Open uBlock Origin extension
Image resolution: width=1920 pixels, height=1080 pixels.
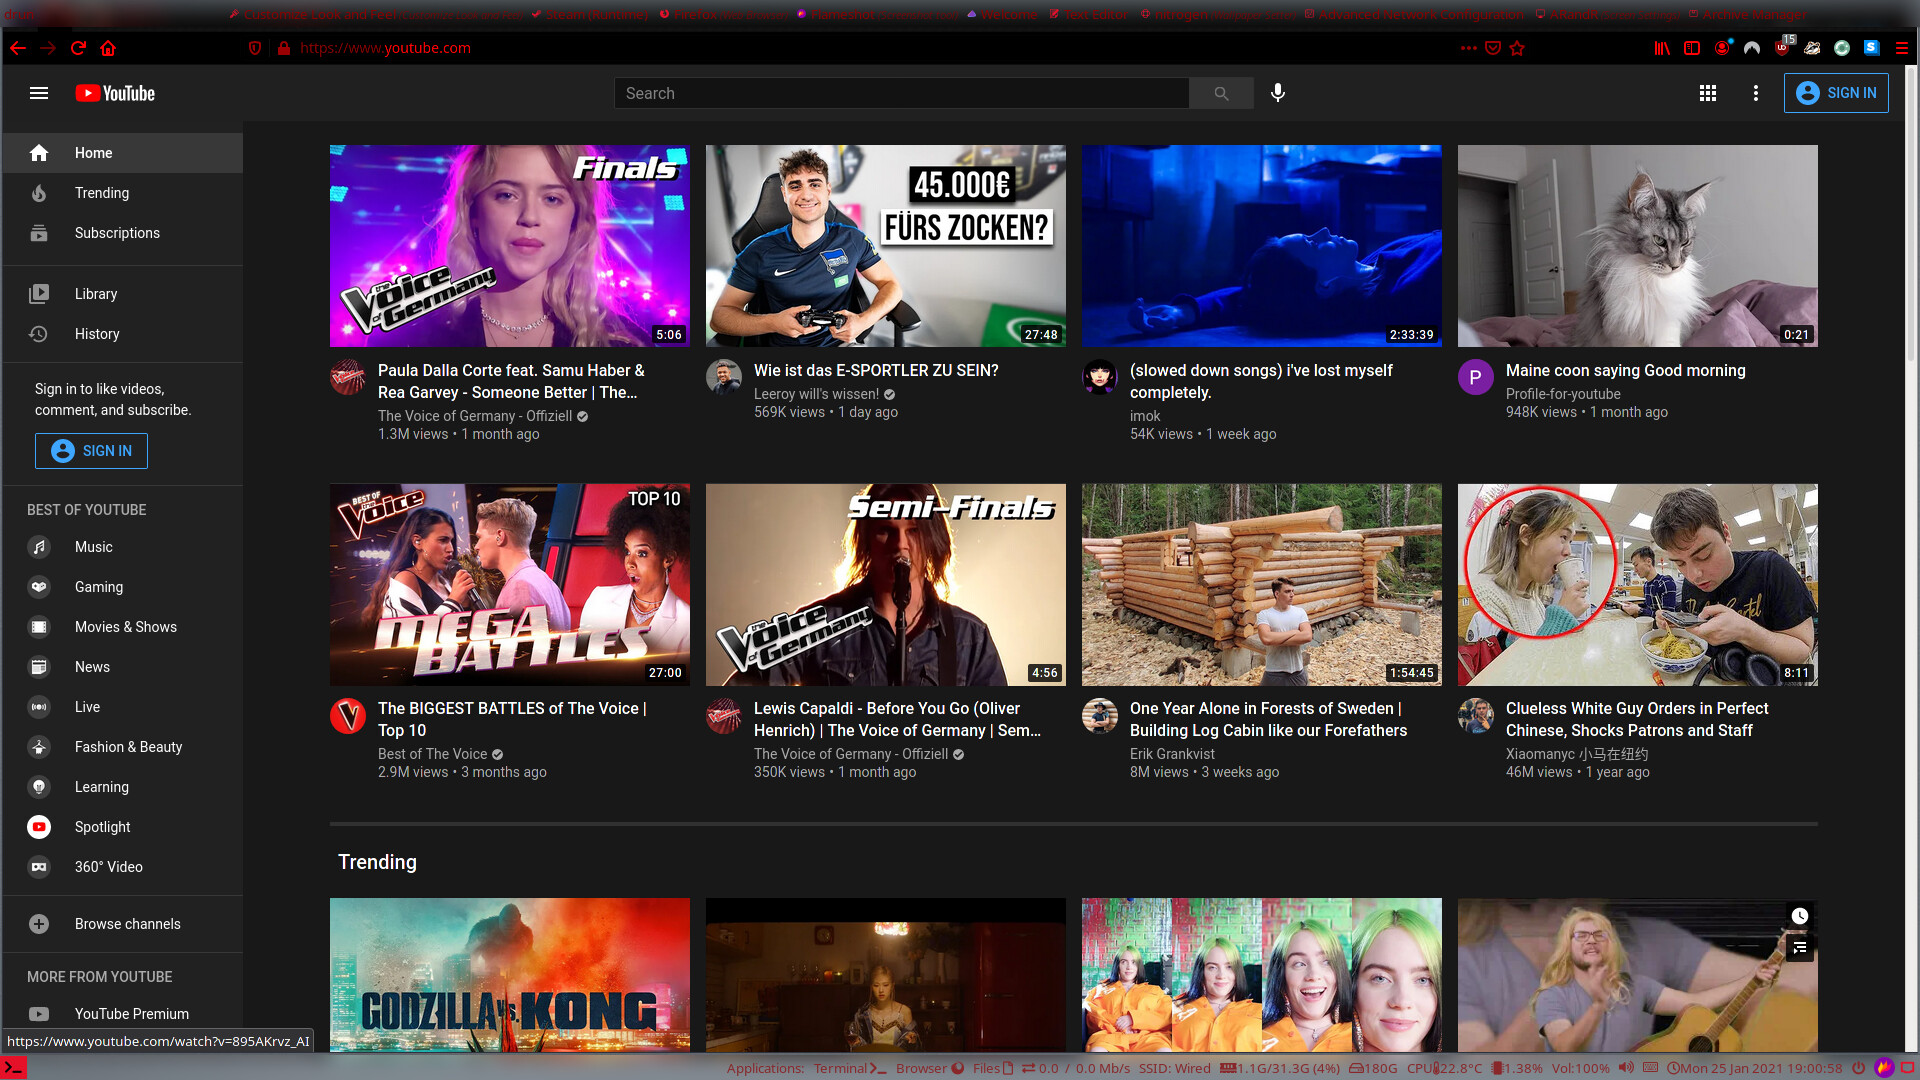click(x=1783, y=47)
